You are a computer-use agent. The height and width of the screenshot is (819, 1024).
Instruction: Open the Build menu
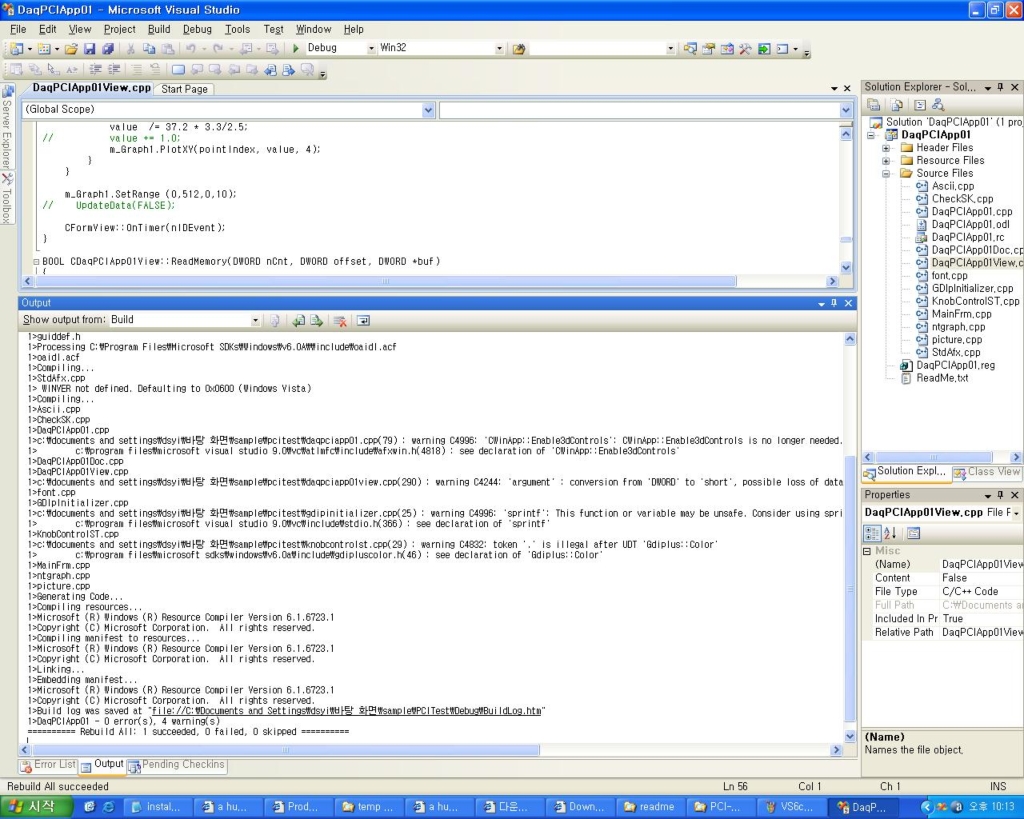click(159, 29)
